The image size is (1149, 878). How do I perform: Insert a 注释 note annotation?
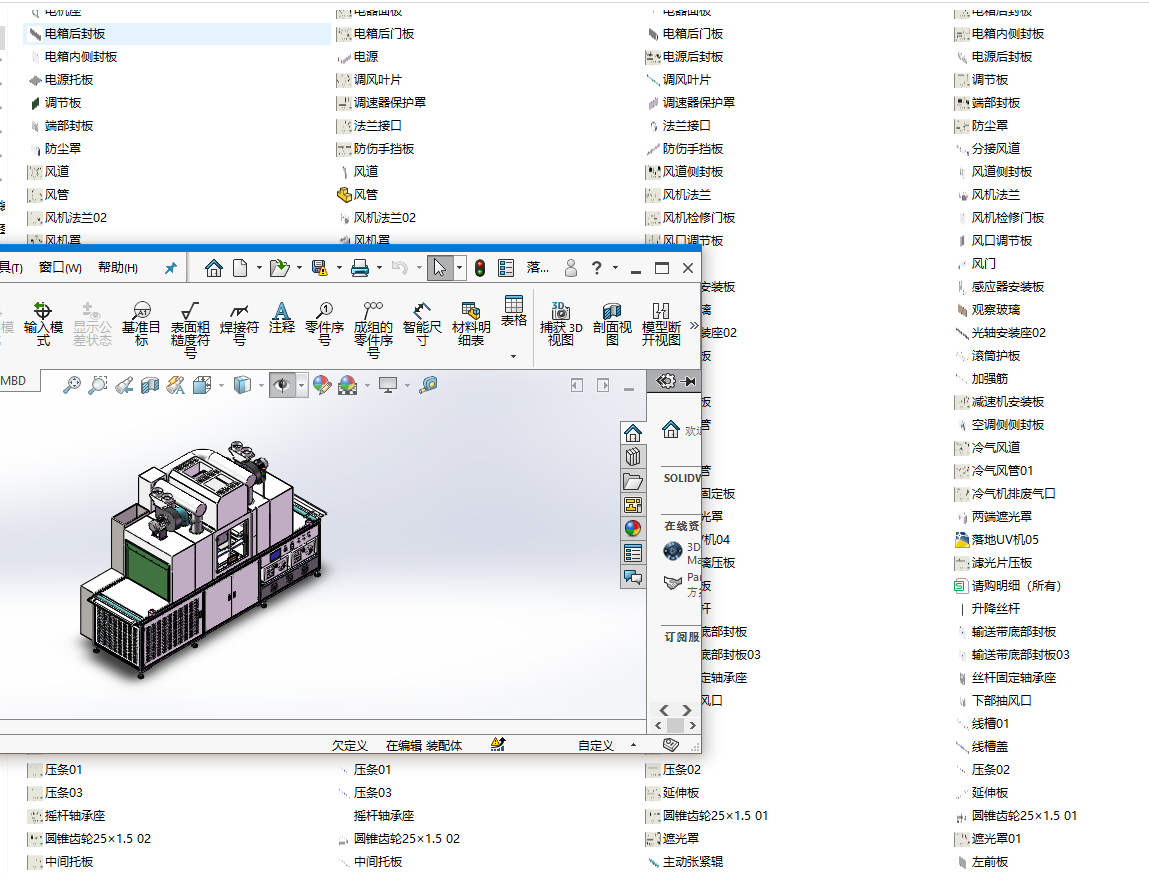point(281,318)
